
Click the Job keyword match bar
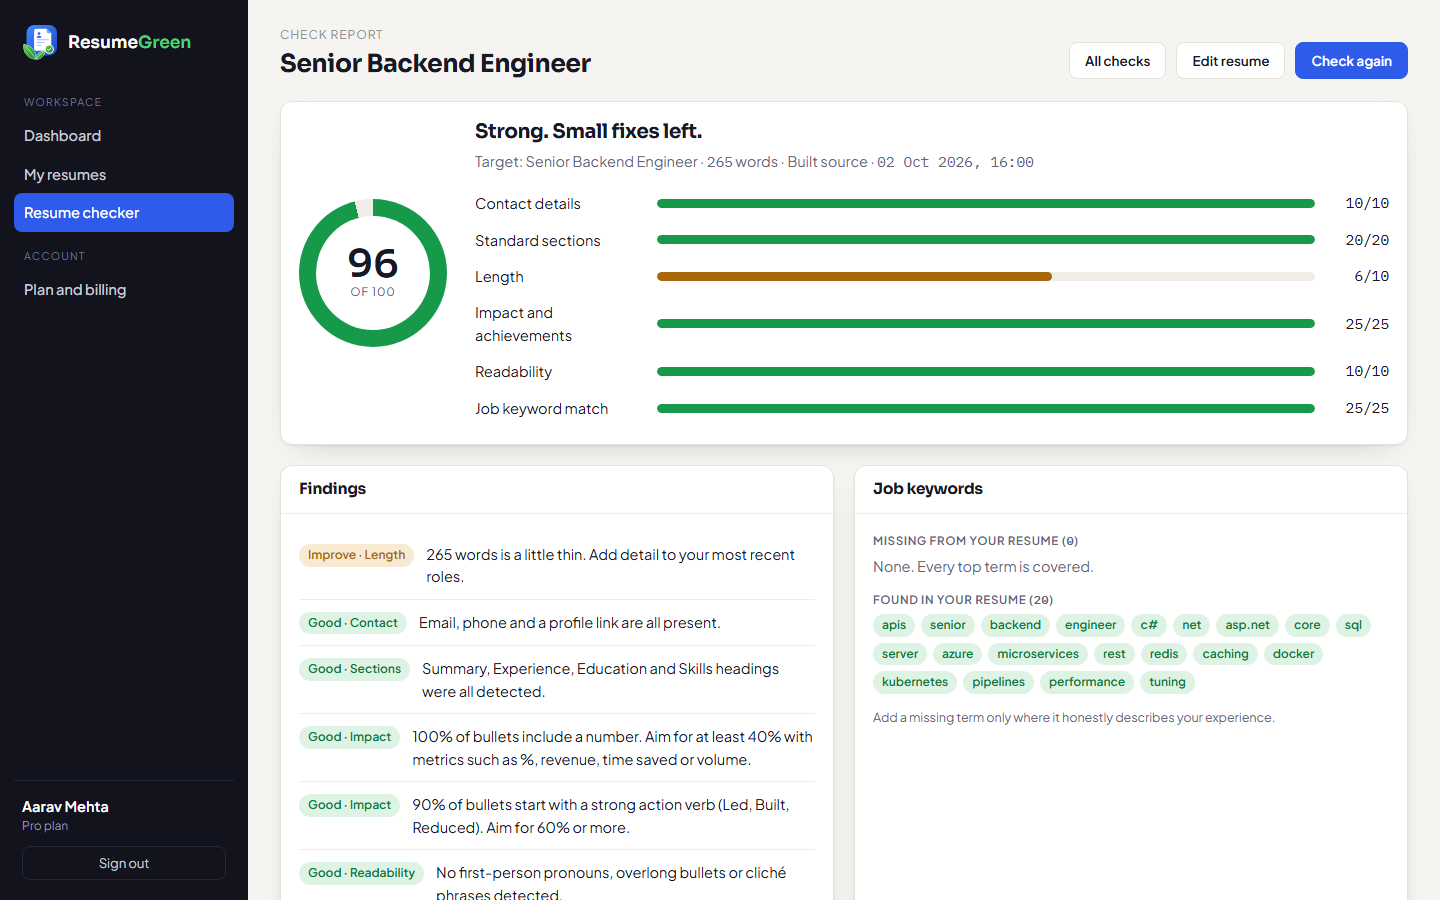[x=986, y=409]
